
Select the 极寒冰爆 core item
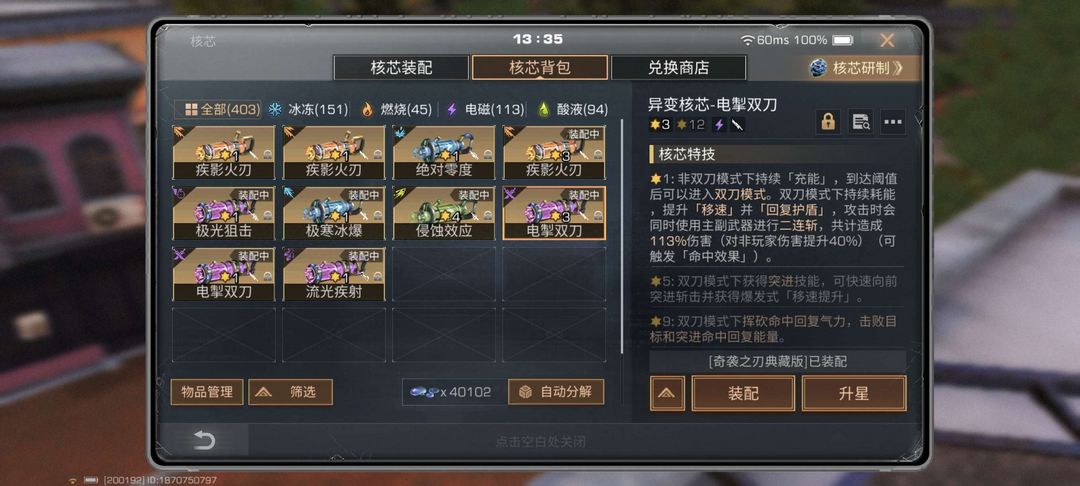click(x=333, y=213)
